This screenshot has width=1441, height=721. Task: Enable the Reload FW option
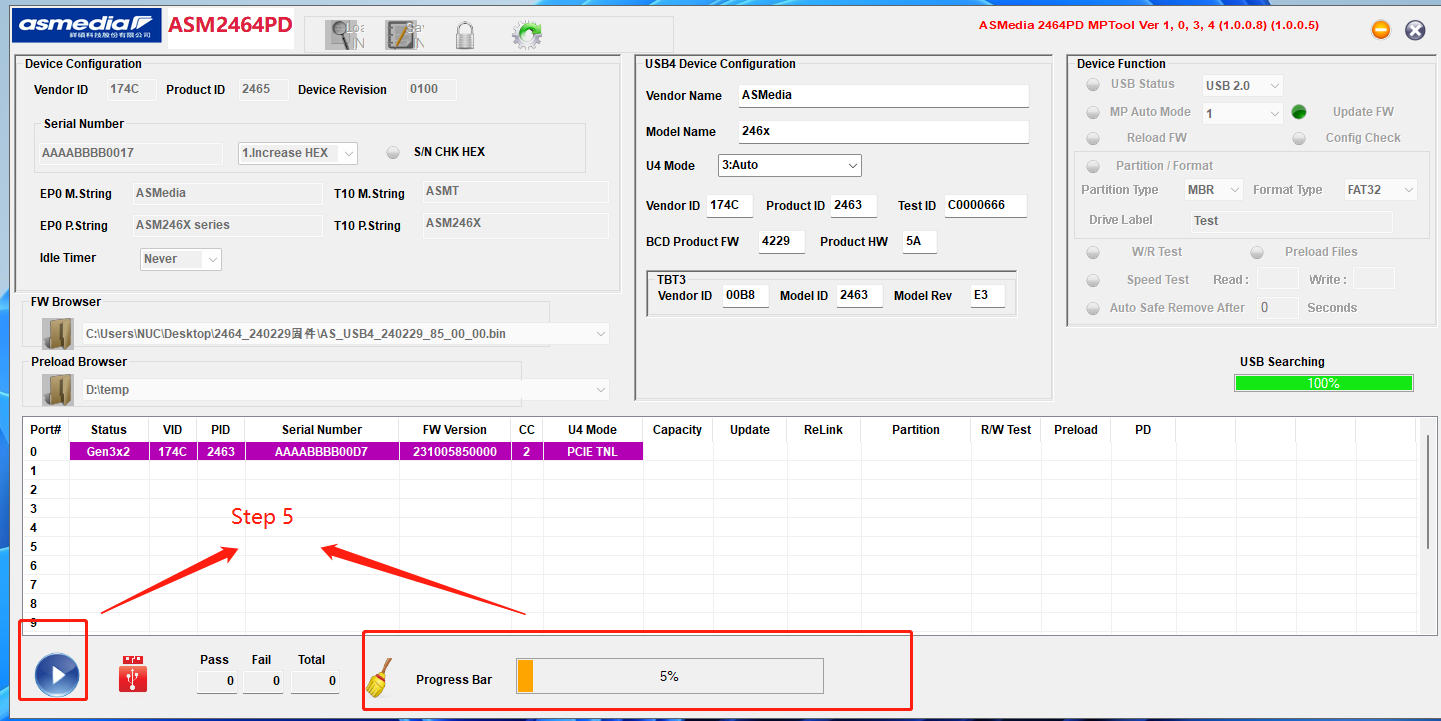pyautogui.click(x=1093, y=139)
